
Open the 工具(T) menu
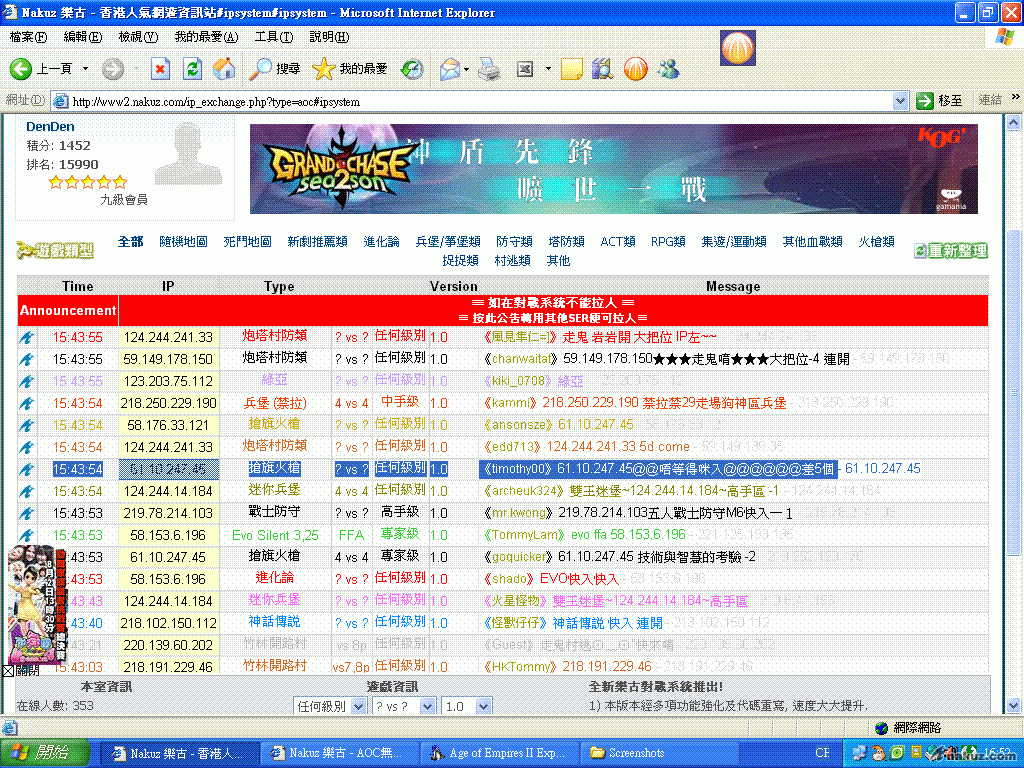tap(274, 37)
